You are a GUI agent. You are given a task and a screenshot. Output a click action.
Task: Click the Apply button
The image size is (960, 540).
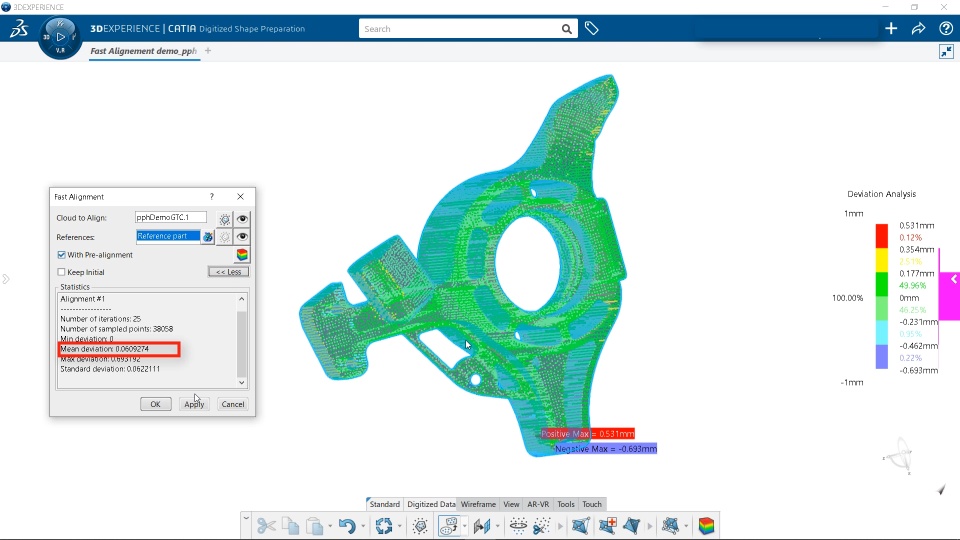(194, 404)
